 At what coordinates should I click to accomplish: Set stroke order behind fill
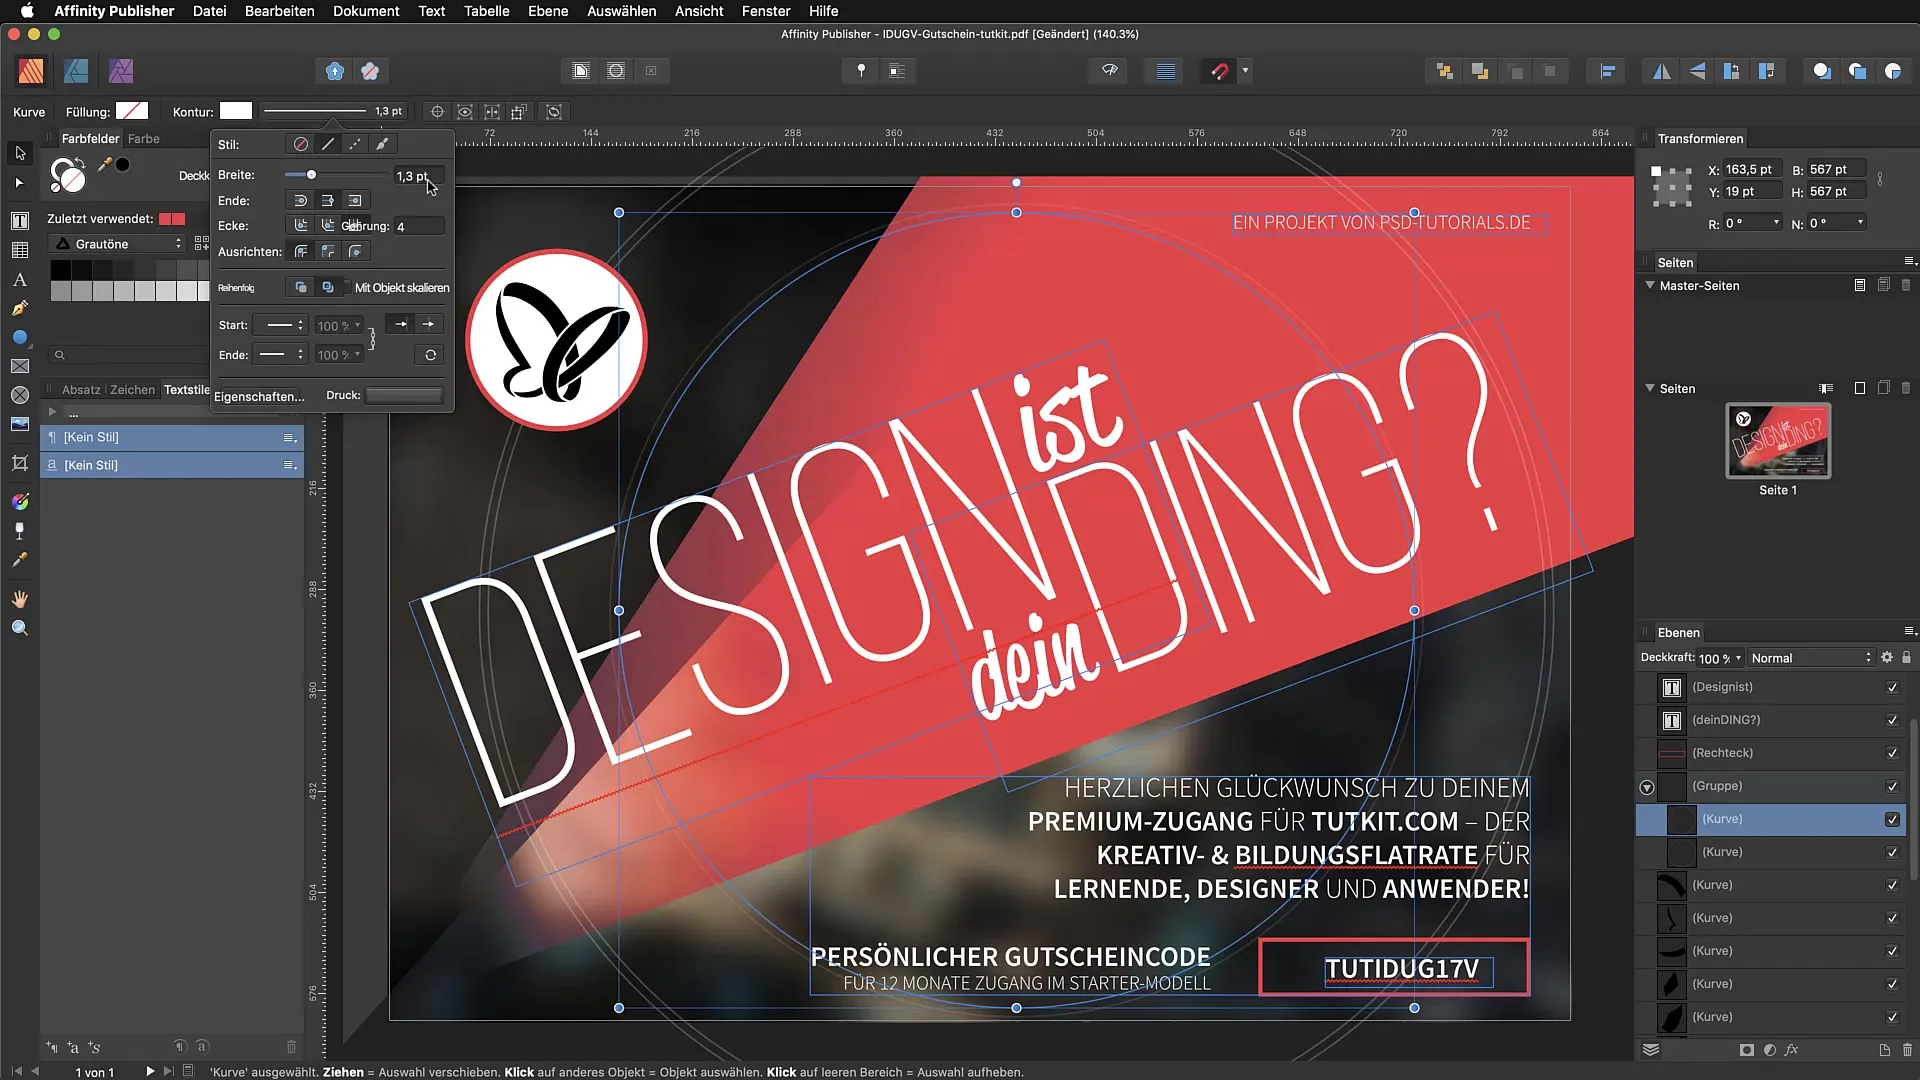[300, 287]
